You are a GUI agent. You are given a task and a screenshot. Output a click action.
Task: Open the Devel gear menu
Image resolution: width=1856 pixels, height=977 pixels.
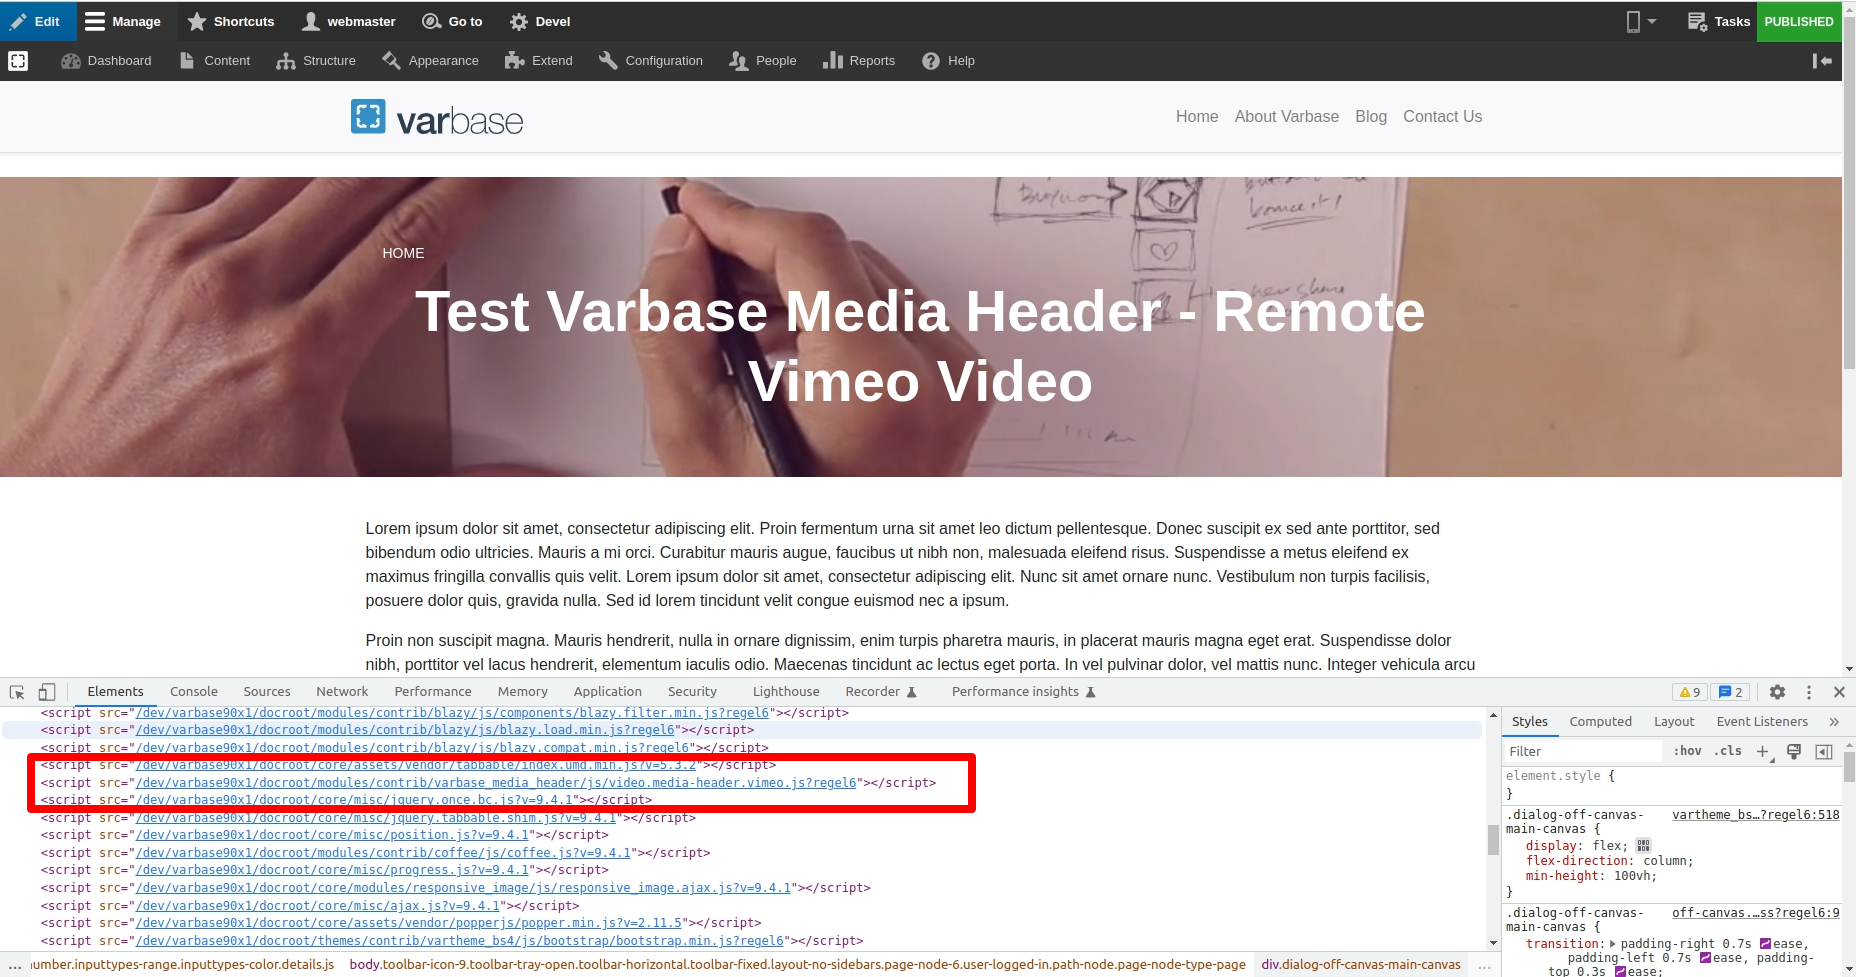coord(540,21)
